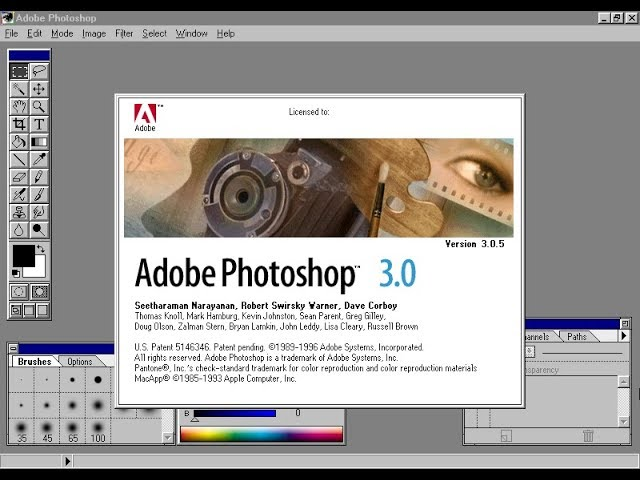The image size is (640, 480).
Task: Open the File menu
Action: [x=11, y=33]
